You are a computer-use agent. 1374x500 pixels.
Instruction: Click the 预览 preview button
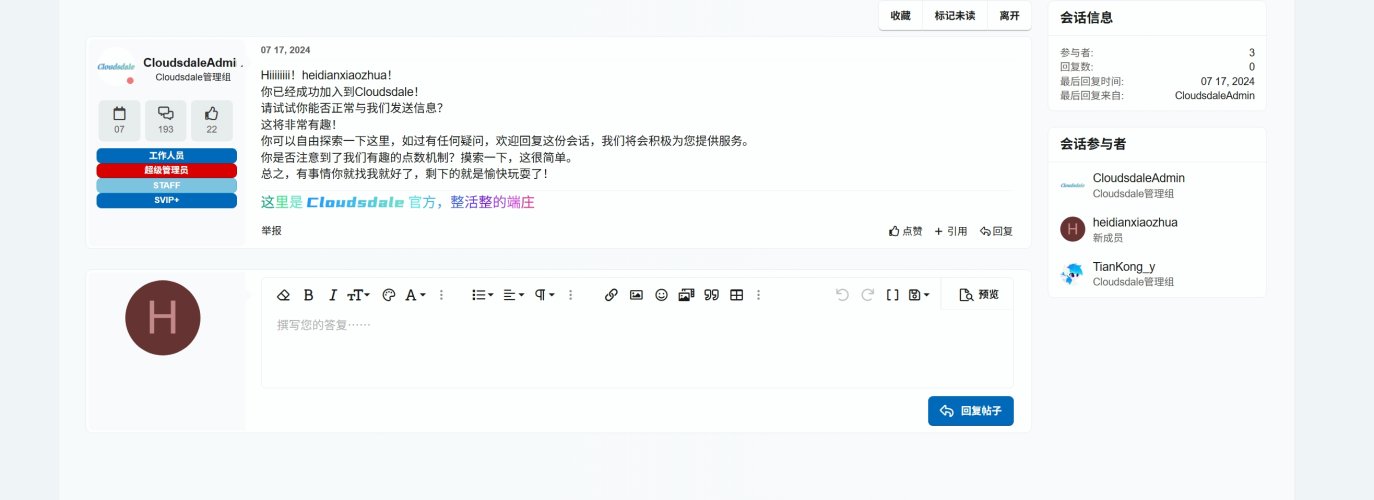(978, 295)
